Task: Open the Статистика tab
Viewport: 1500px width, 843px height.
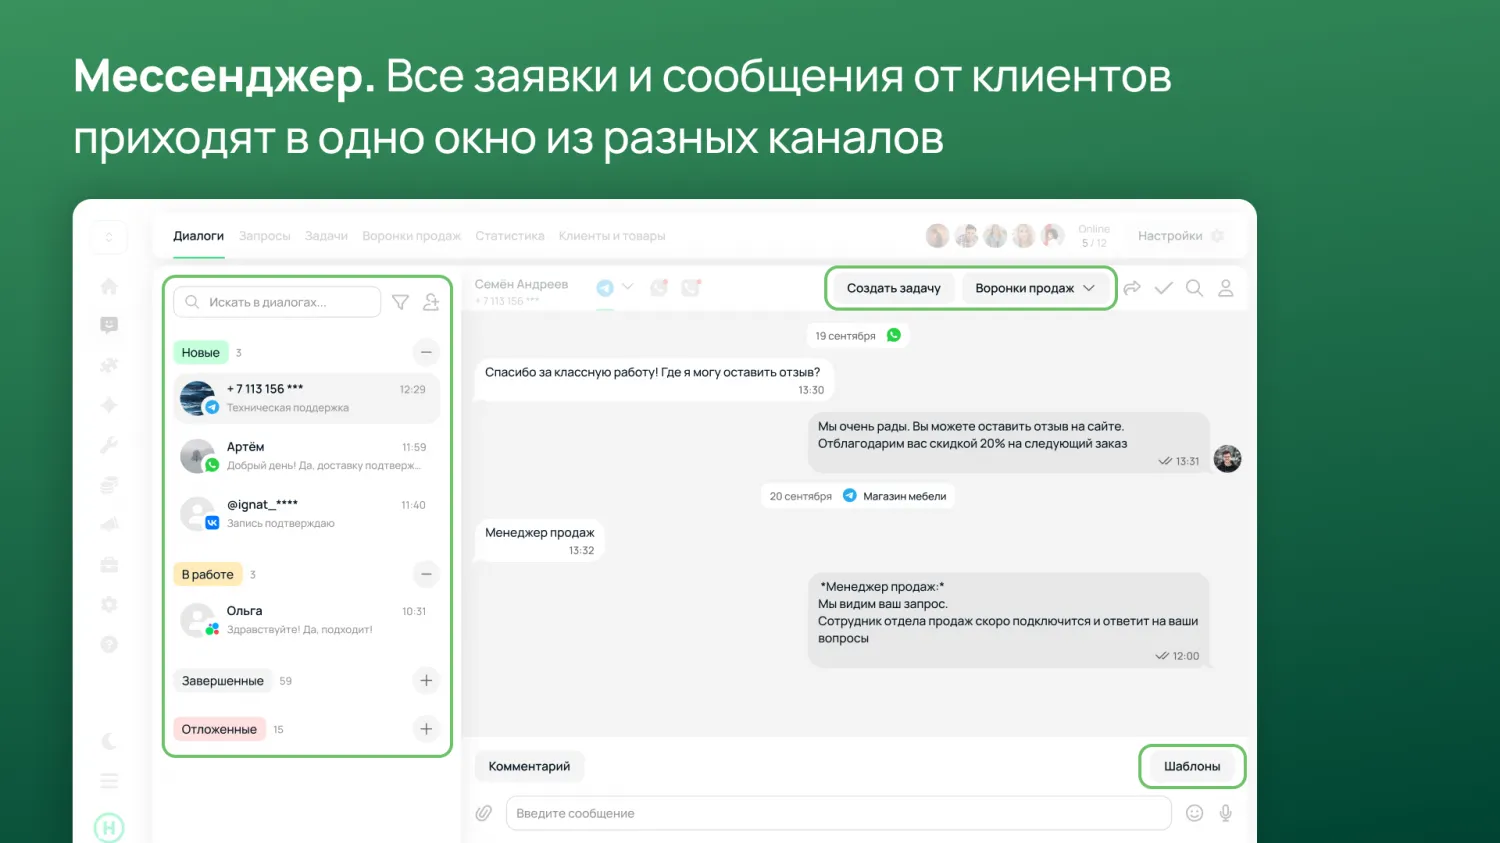Action: click(510, 236)
